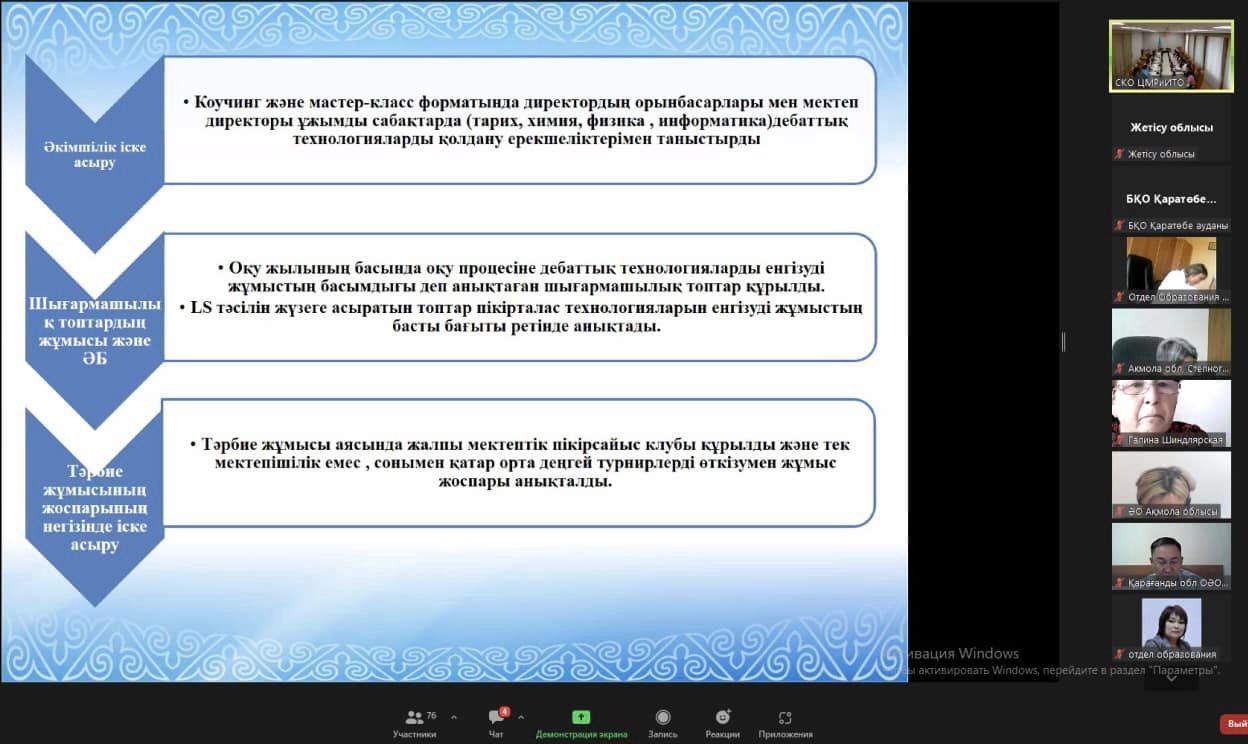1248x744 pixels.
Task: Open the Приложения apps panel
Action: pos(785,724)
